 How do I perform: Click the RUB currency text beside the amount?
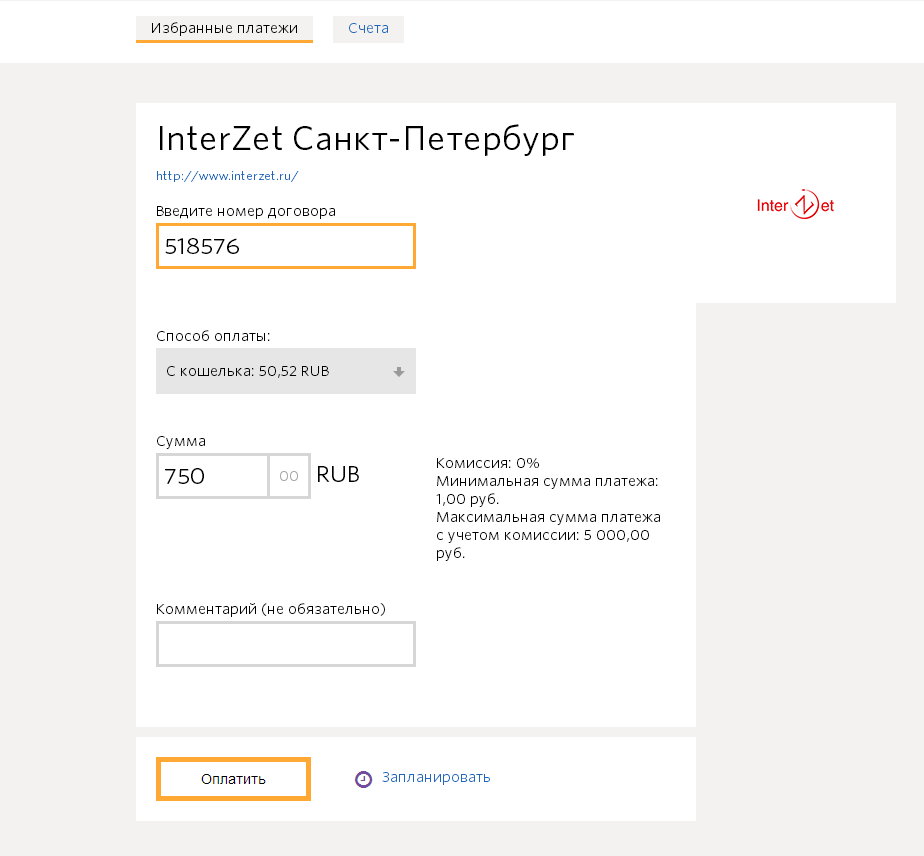[338, 475]
